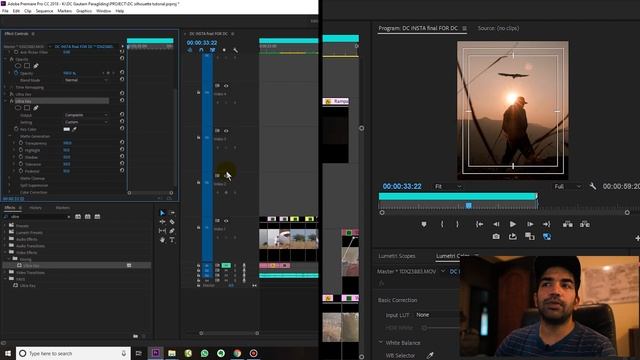The width and height of the screenshot is (640, 360).
Task: Click the Lift button in Program monitor
Action: 567,224
